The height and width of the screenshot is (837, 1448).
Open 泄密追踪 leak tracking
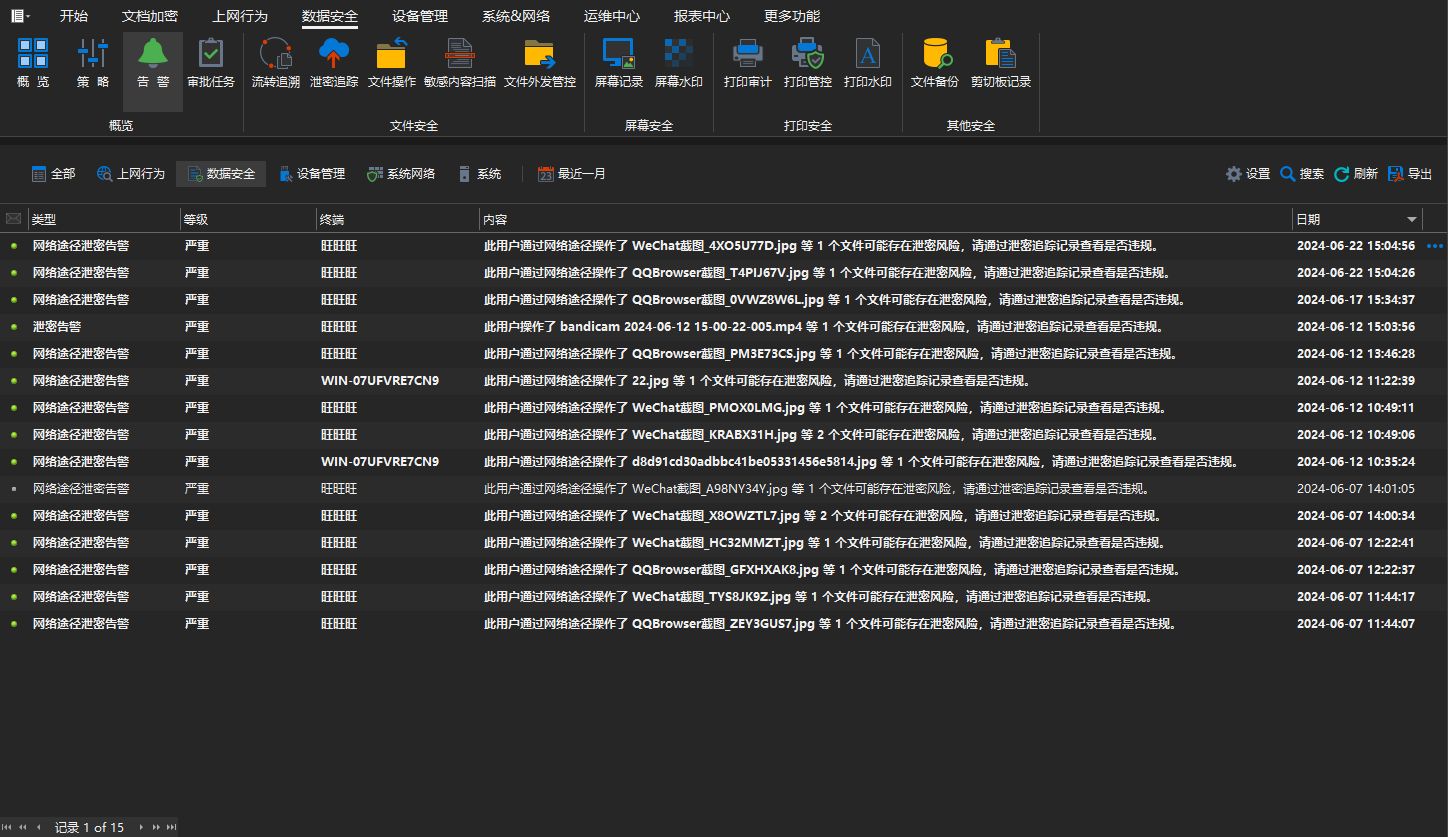click(x=334, y=63)
